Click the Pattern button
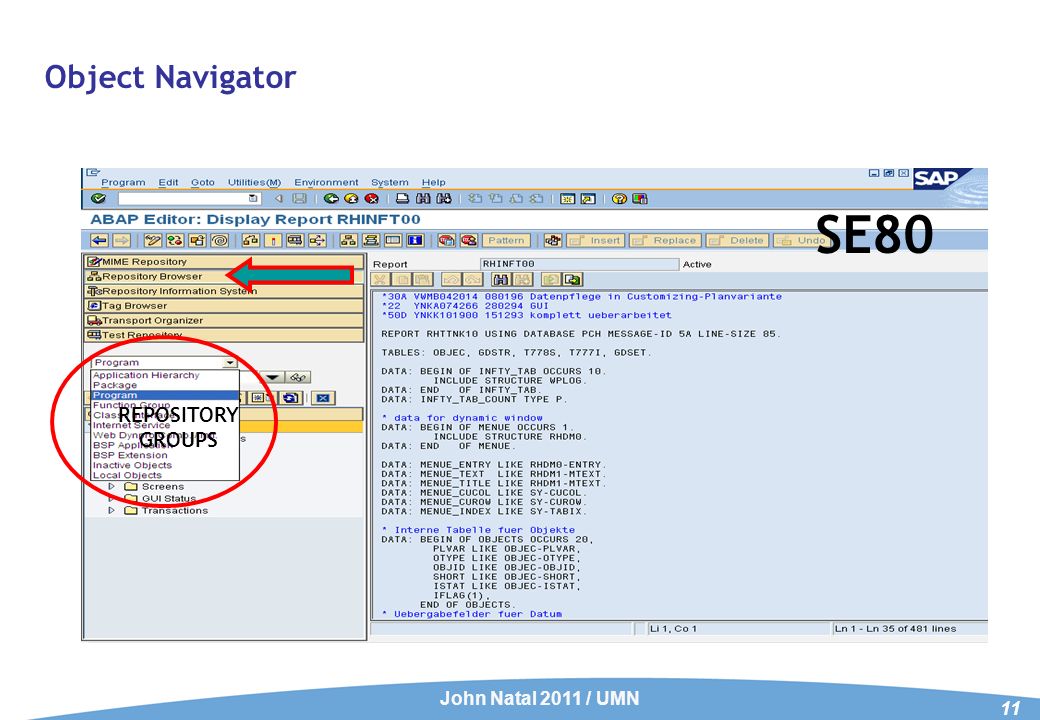This screenshot has width=1040, height=720. point(506,241)
